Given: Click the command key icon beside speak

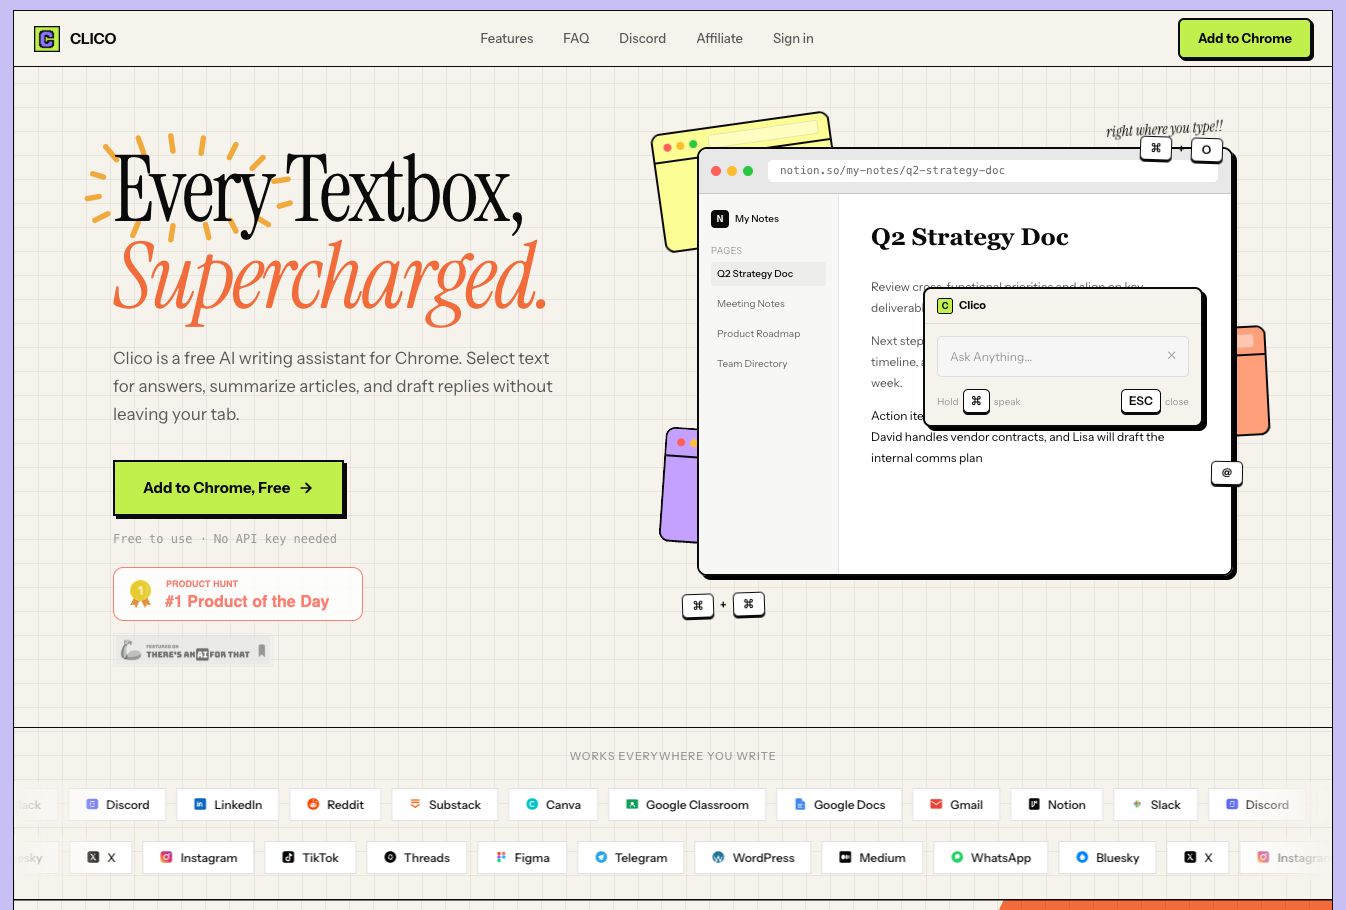Looking at the screenshot, I should (x=976, y=401).
